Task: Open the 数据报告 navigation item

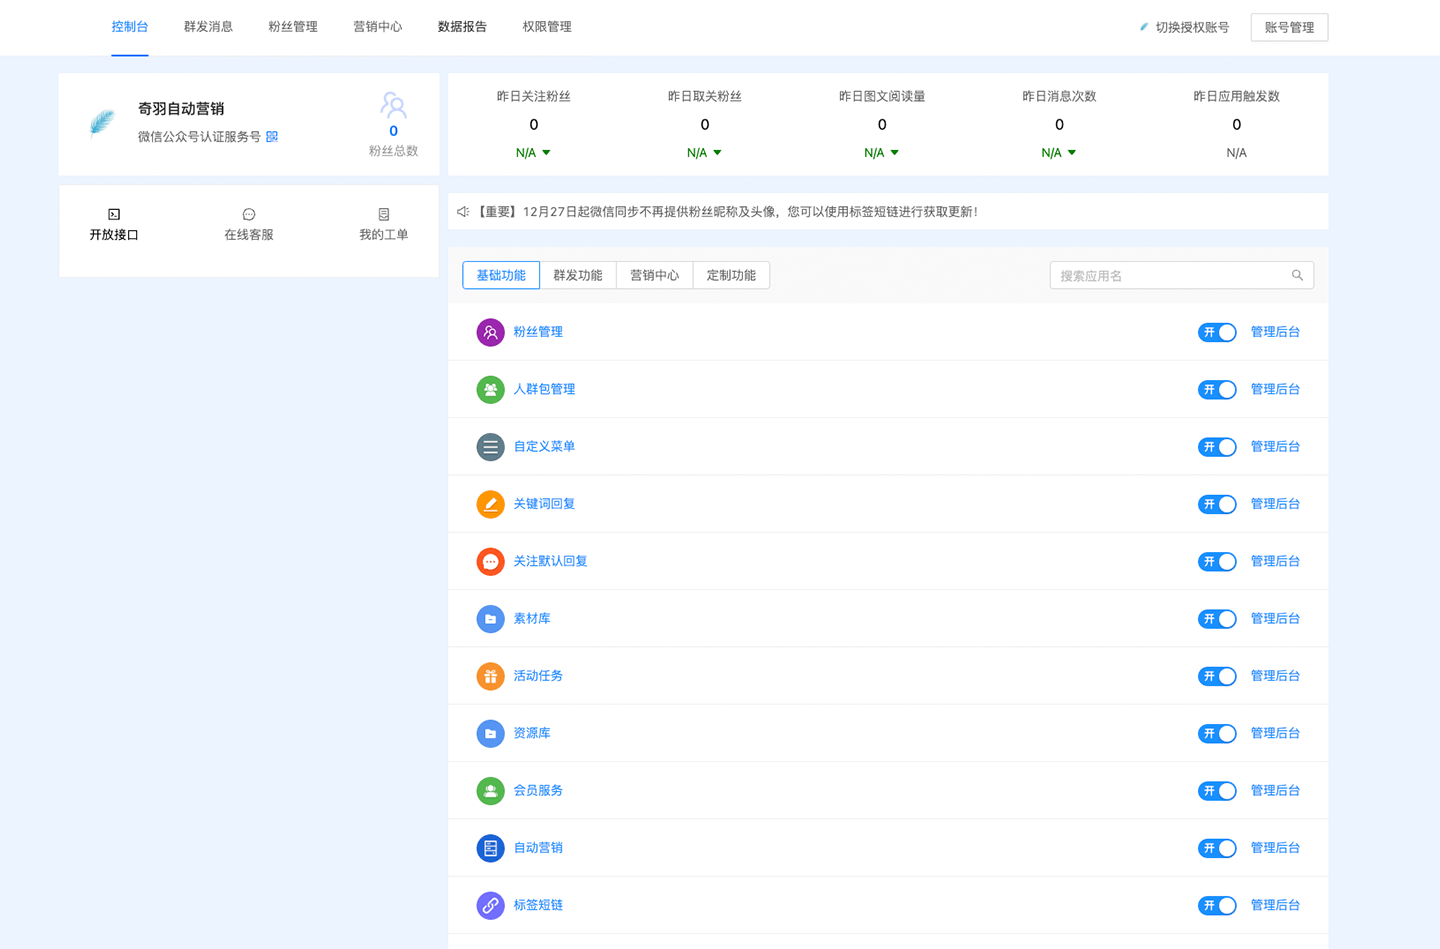Action: click(462, 27)
